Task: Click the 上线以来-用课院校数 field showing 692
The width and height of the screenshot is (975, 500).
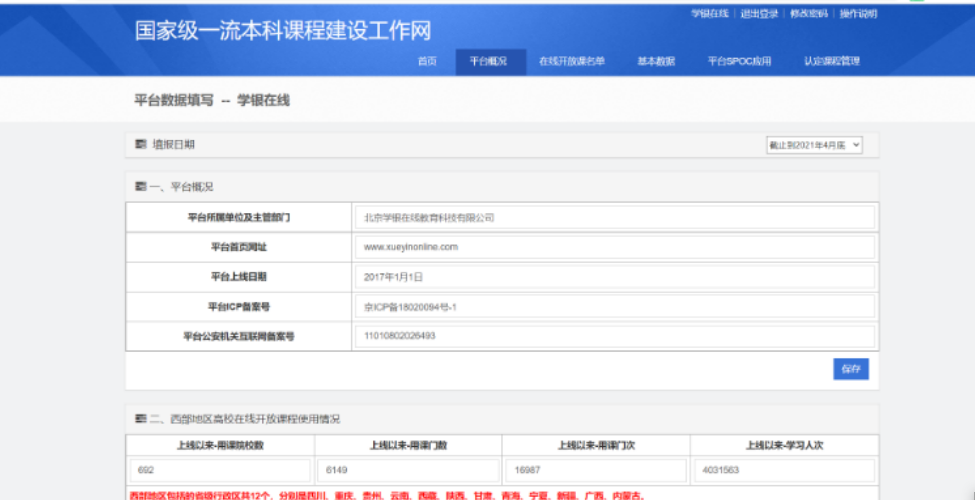Action: (x=219, y=471)
